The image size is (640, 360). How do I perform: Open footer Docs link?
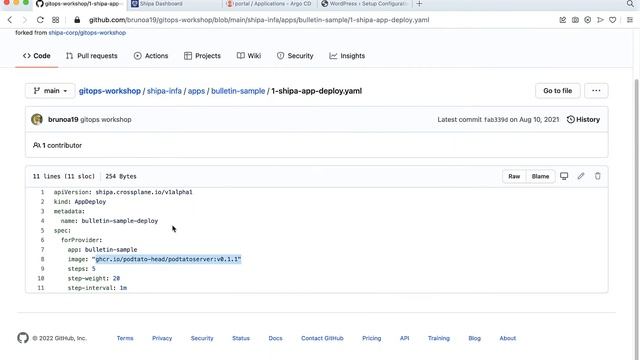pos(276,338)
